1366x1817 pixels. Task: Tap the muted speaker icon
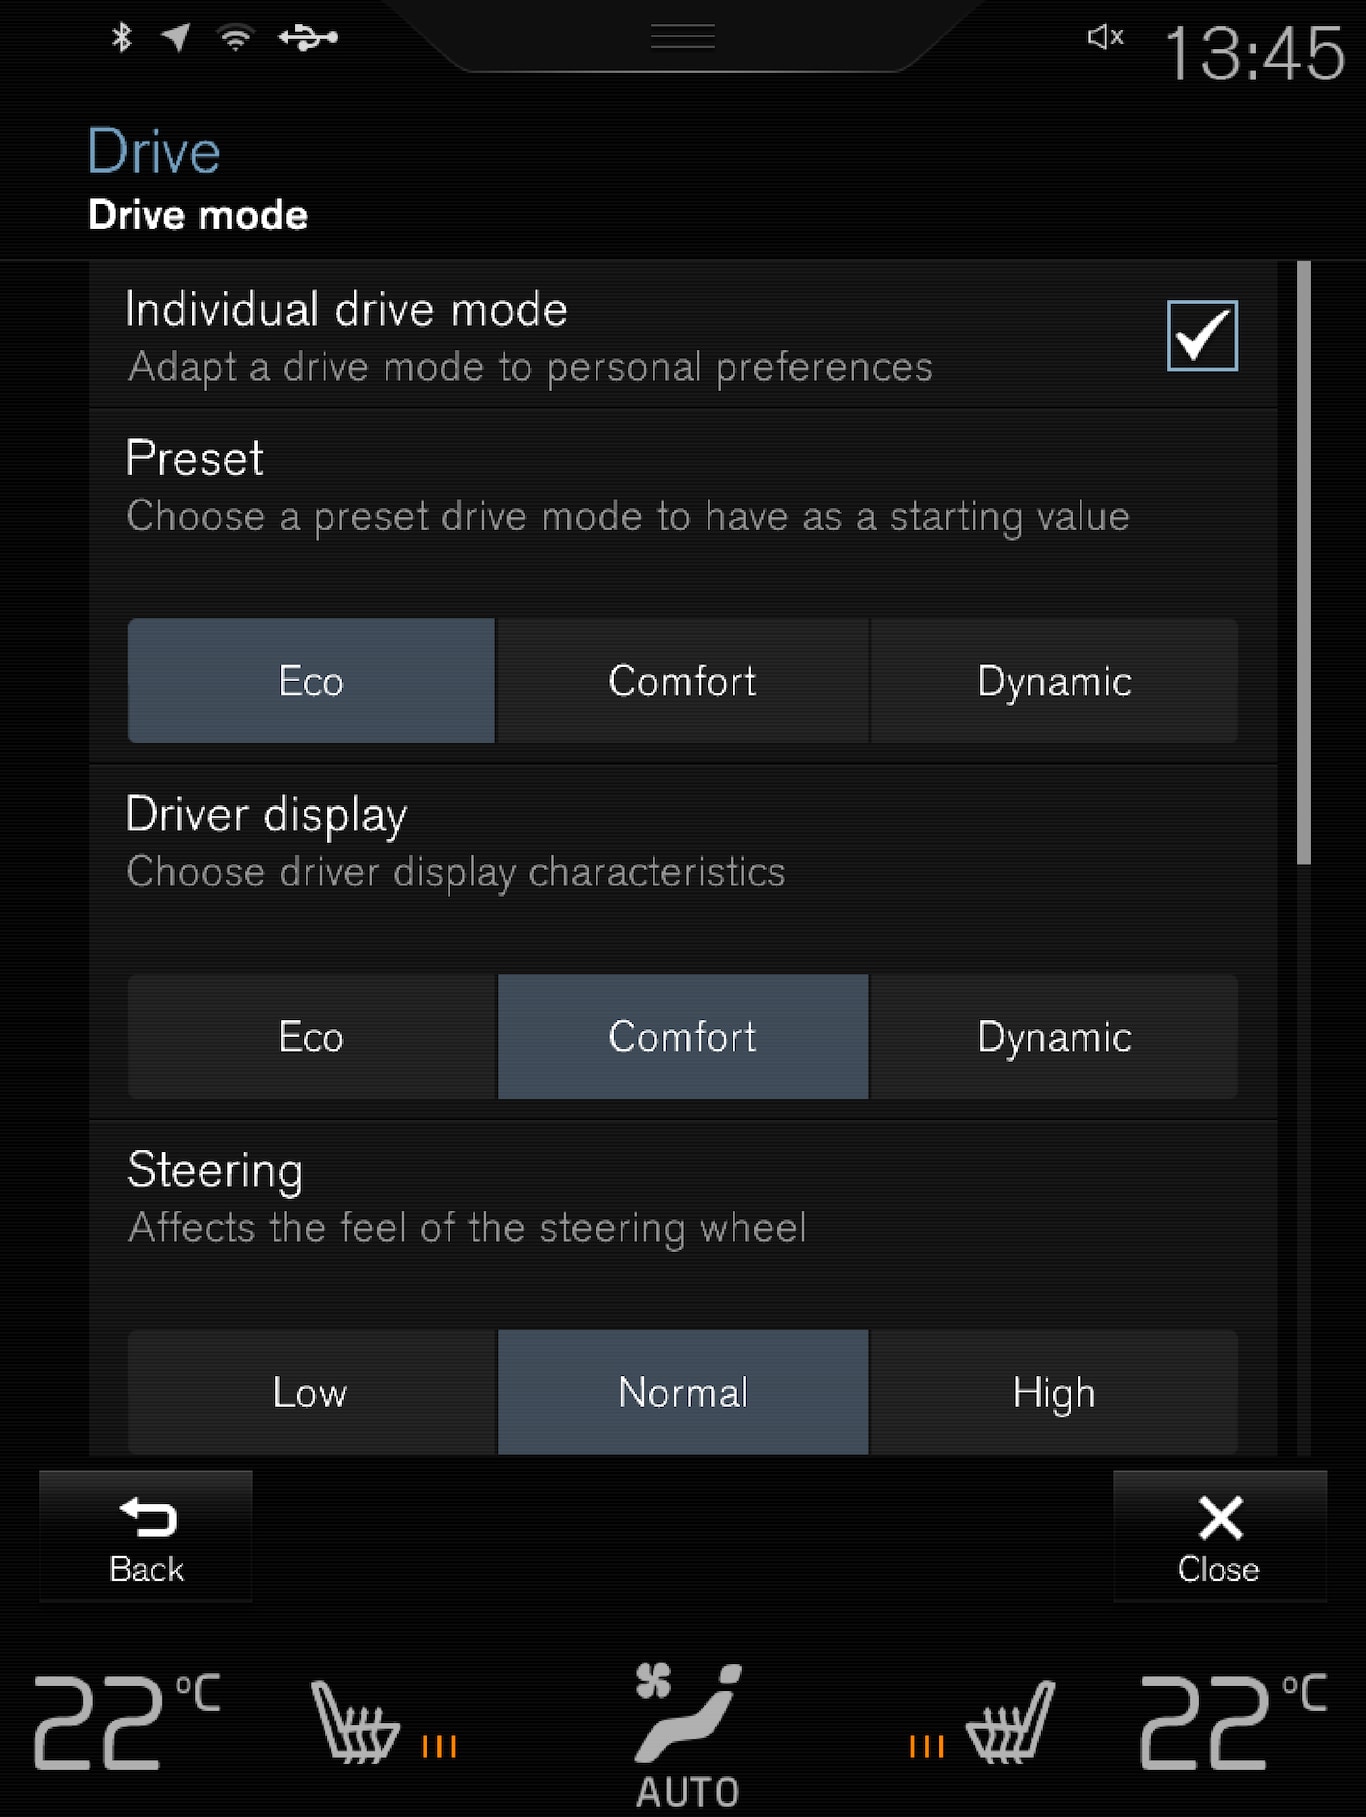tap(1105, 38)
